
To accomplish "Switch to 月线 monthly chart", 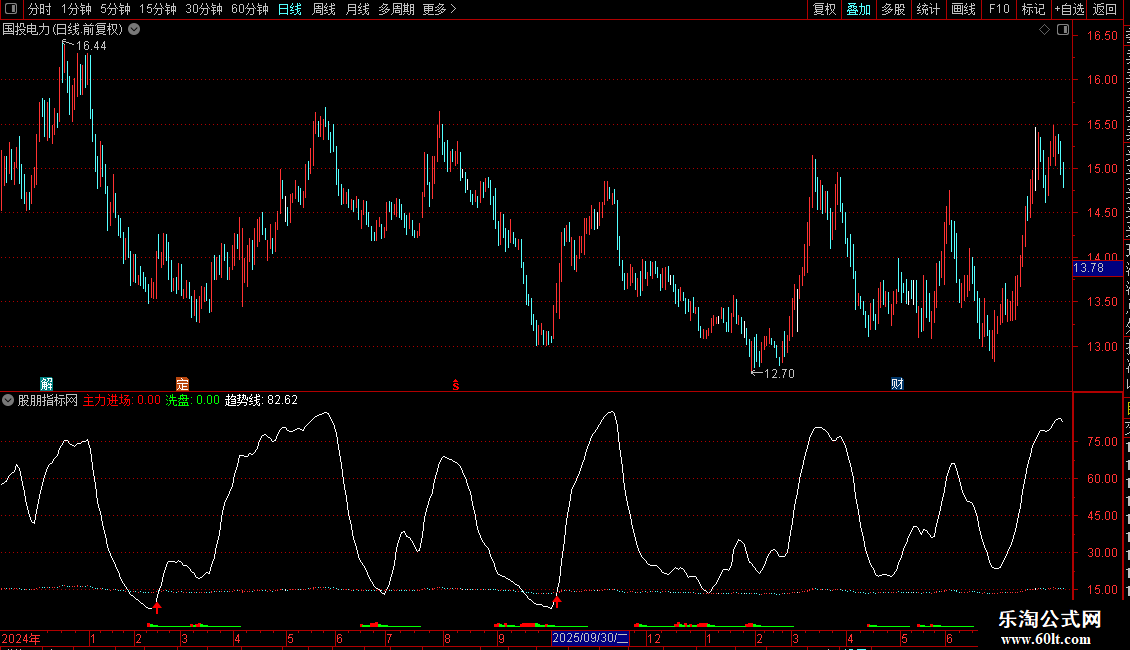I will [357, 9].
